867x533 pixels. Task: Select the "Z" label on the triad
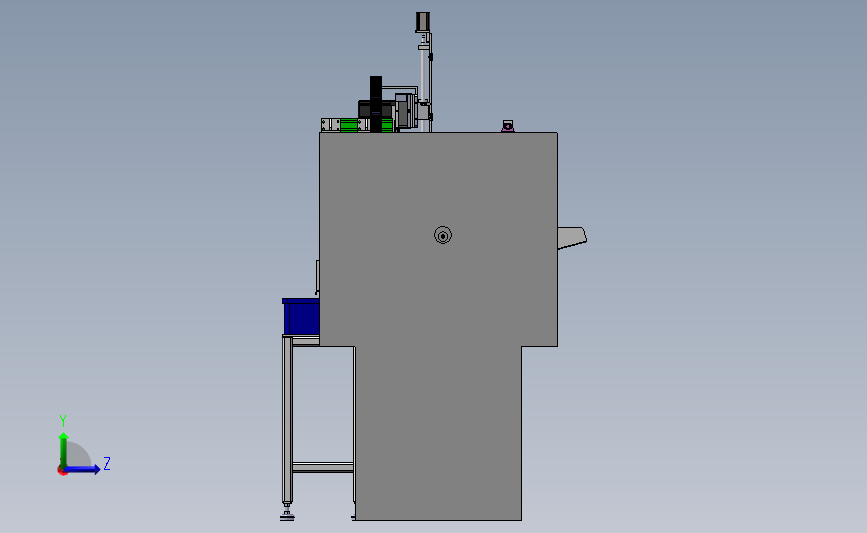[107, 463]
